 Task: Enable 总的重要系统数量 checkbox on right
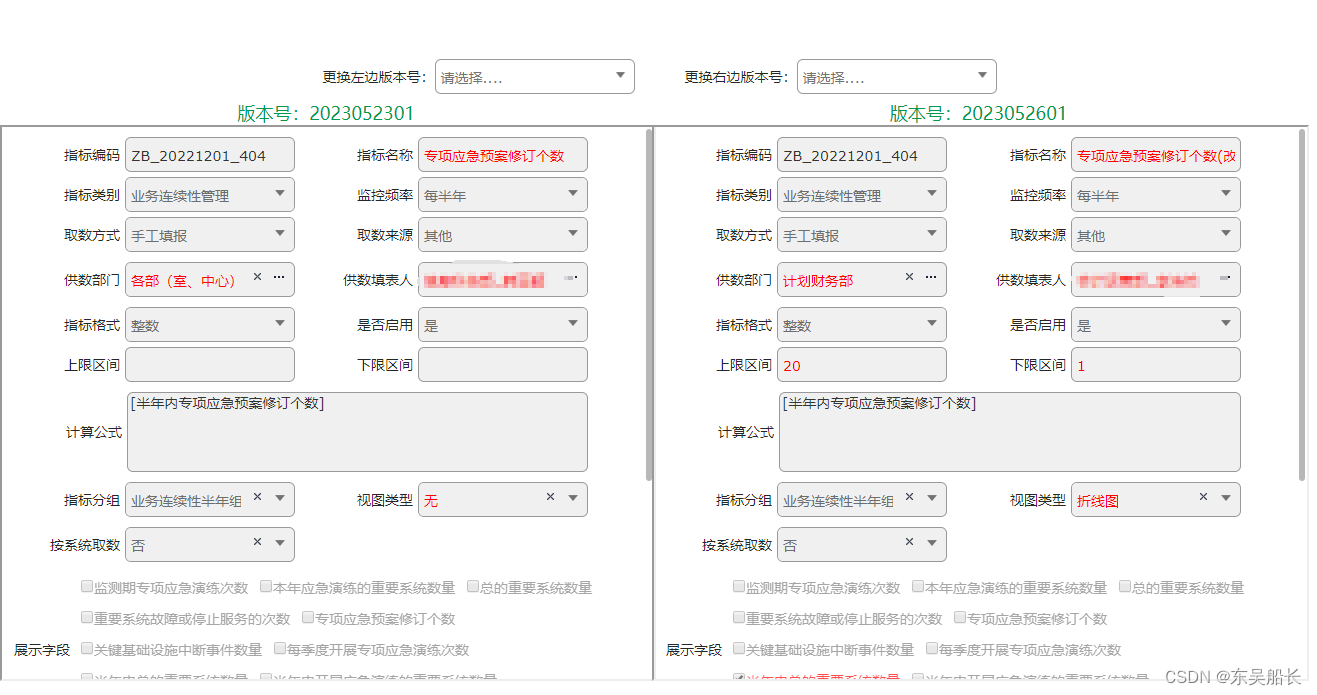click(x=1124, y=586)
